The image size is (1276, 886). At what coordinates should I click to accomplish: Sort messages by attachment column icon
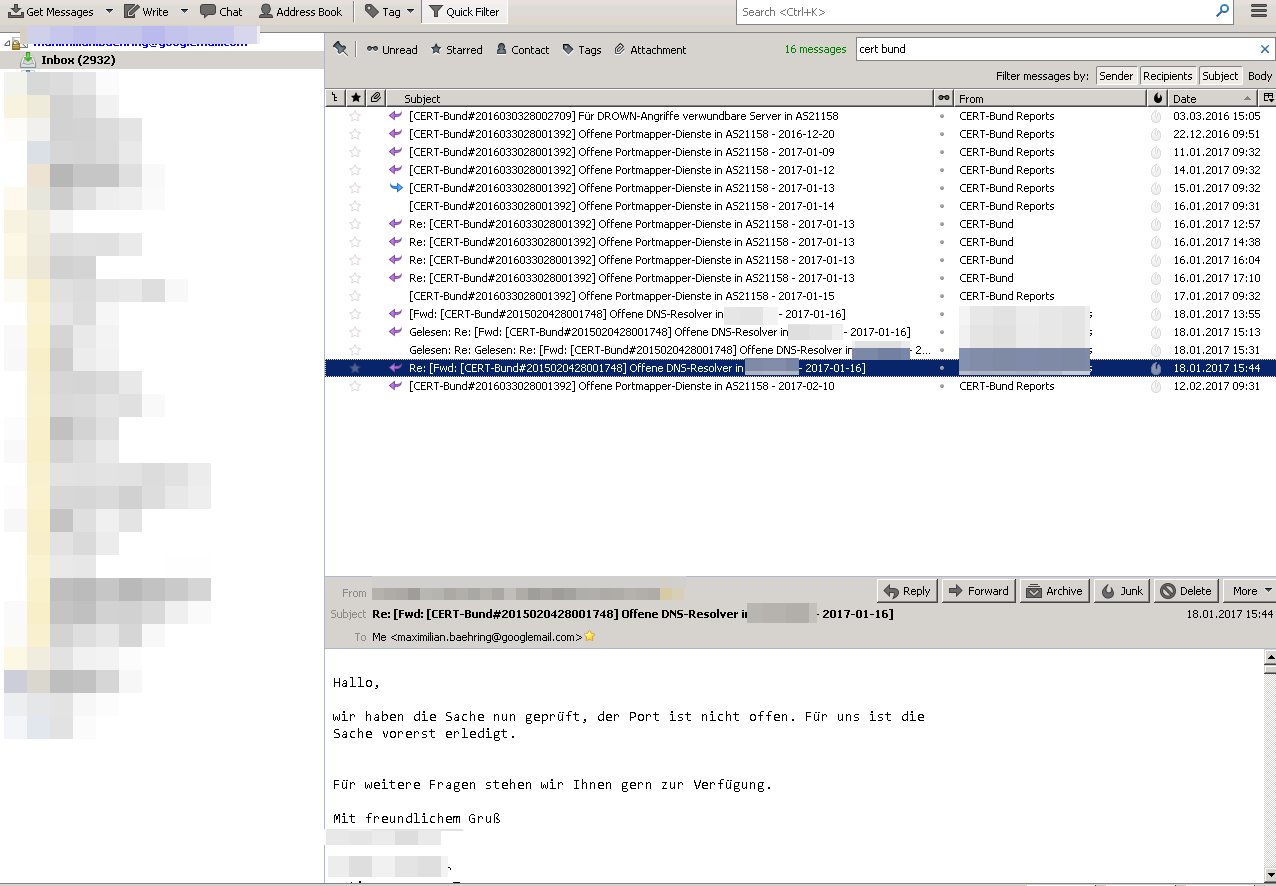point(375,98)
